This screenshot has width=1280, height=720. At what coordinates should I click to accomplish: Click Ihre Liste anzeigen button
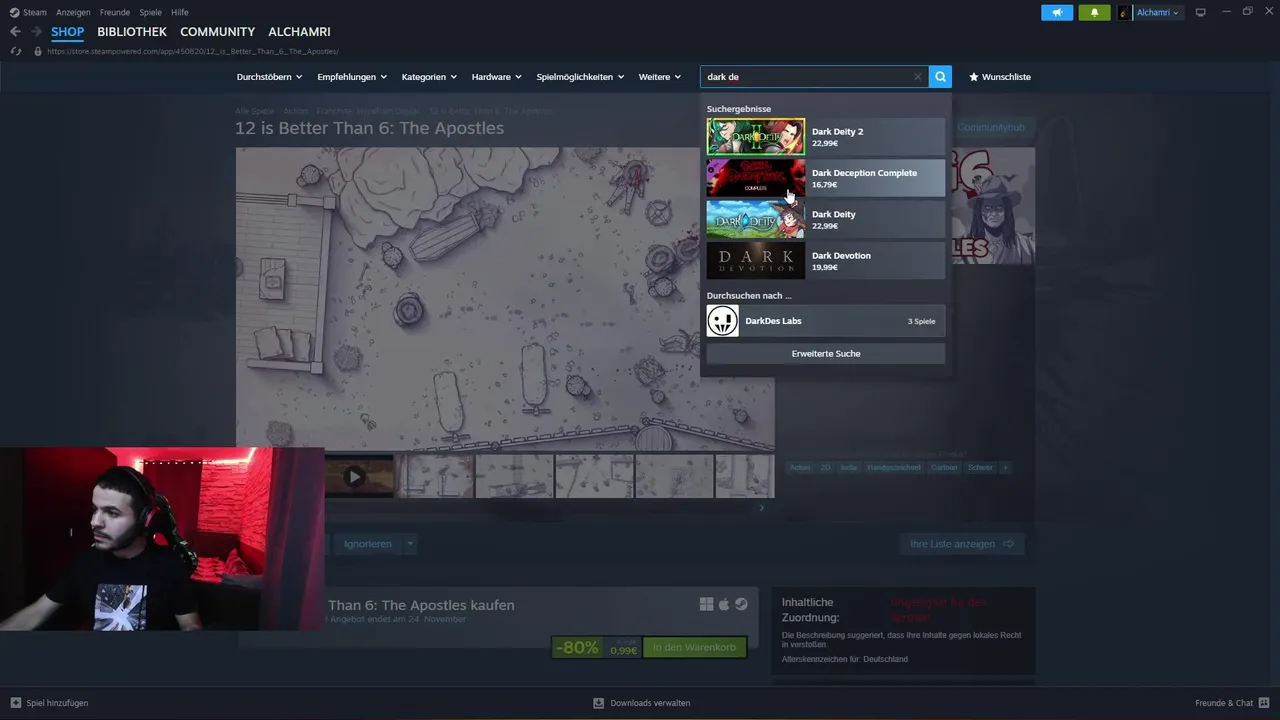pyautogui.click(x=962, y=544)
